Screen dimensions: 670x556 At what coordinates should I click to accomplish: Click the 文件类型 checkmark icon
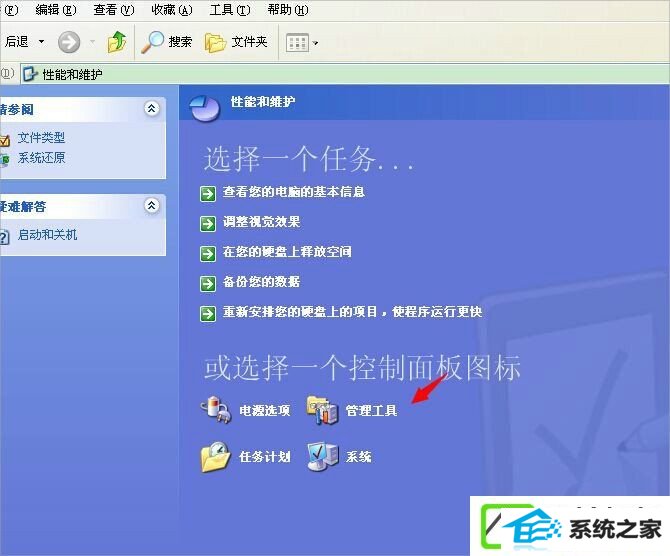pos(5,140)
